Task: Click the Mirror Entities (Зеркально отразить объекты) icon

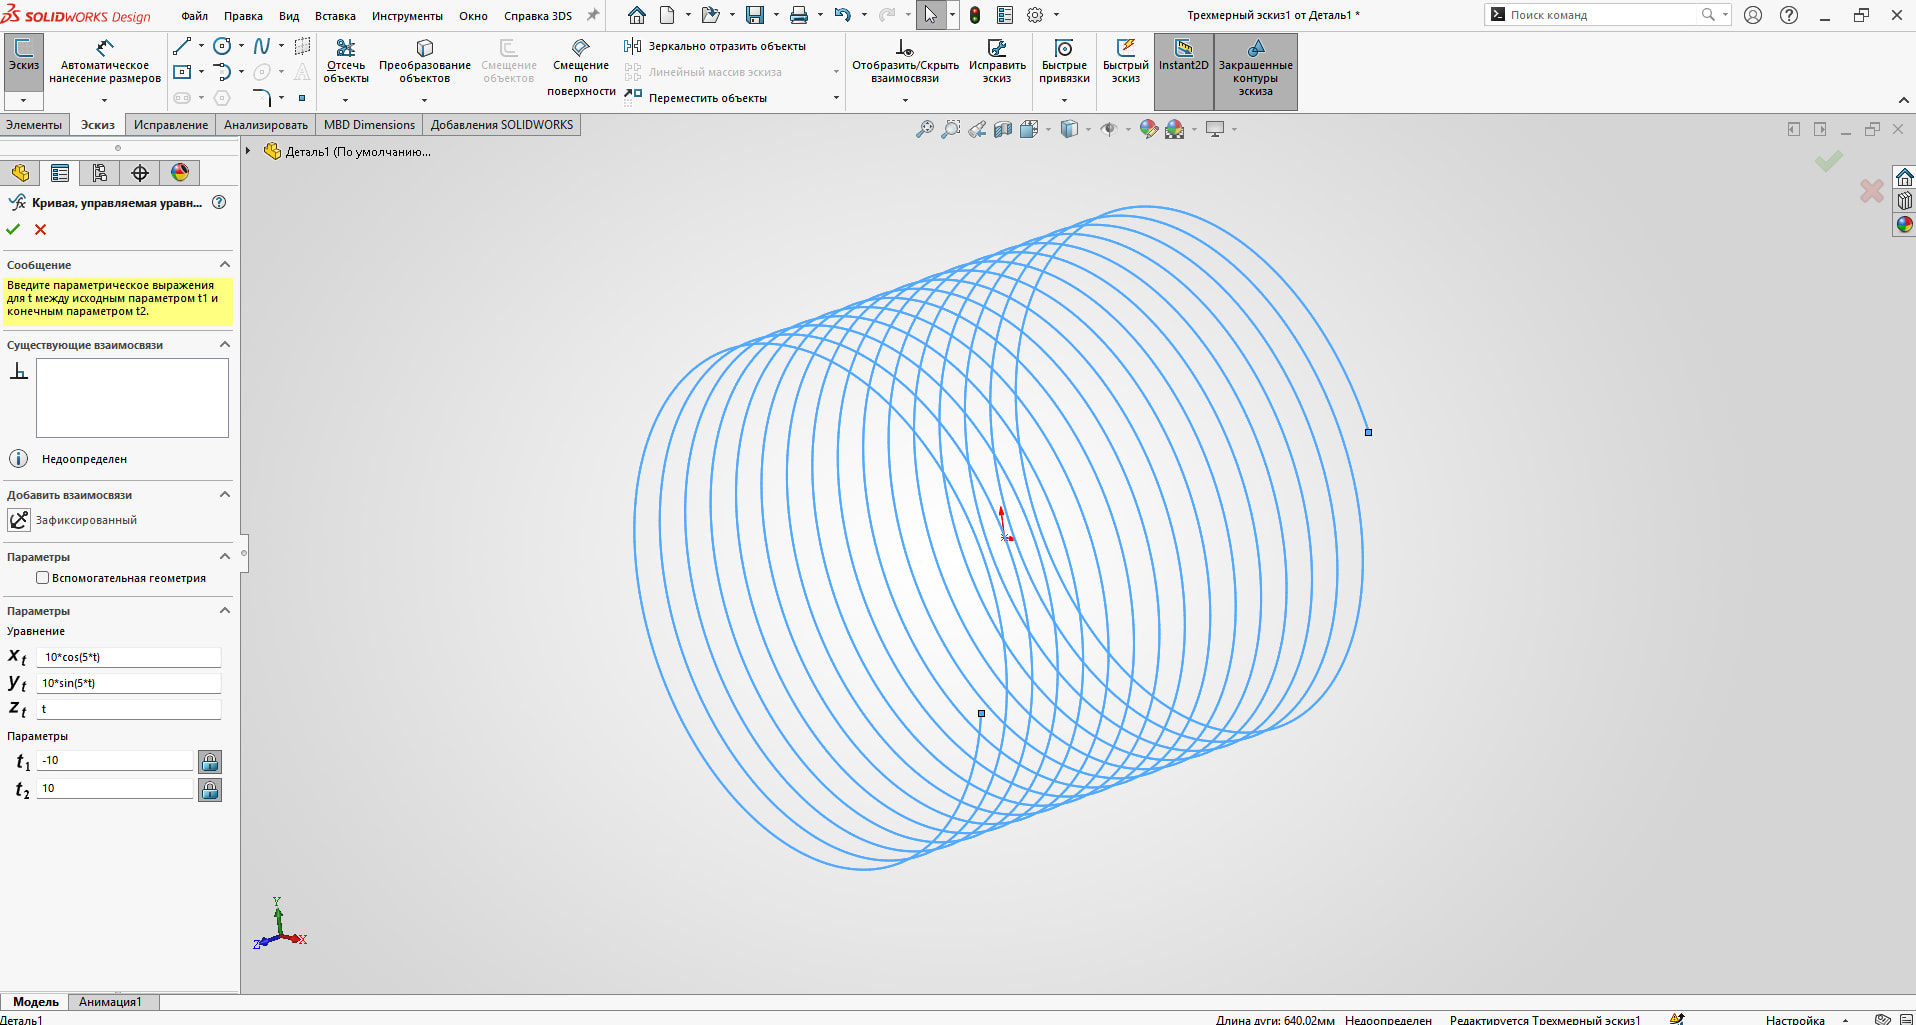Action: pyautogui.click(x=632, y=46)
